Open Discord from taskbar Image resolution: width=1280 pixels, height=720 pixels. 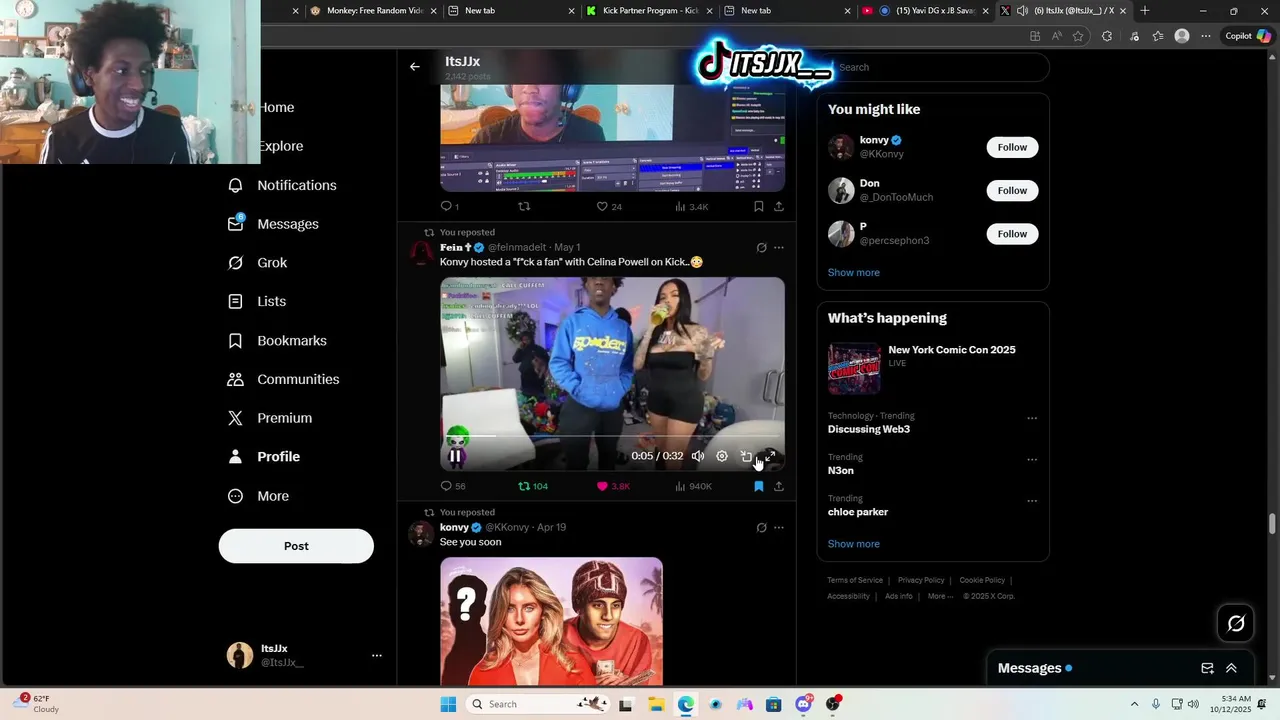803,704
